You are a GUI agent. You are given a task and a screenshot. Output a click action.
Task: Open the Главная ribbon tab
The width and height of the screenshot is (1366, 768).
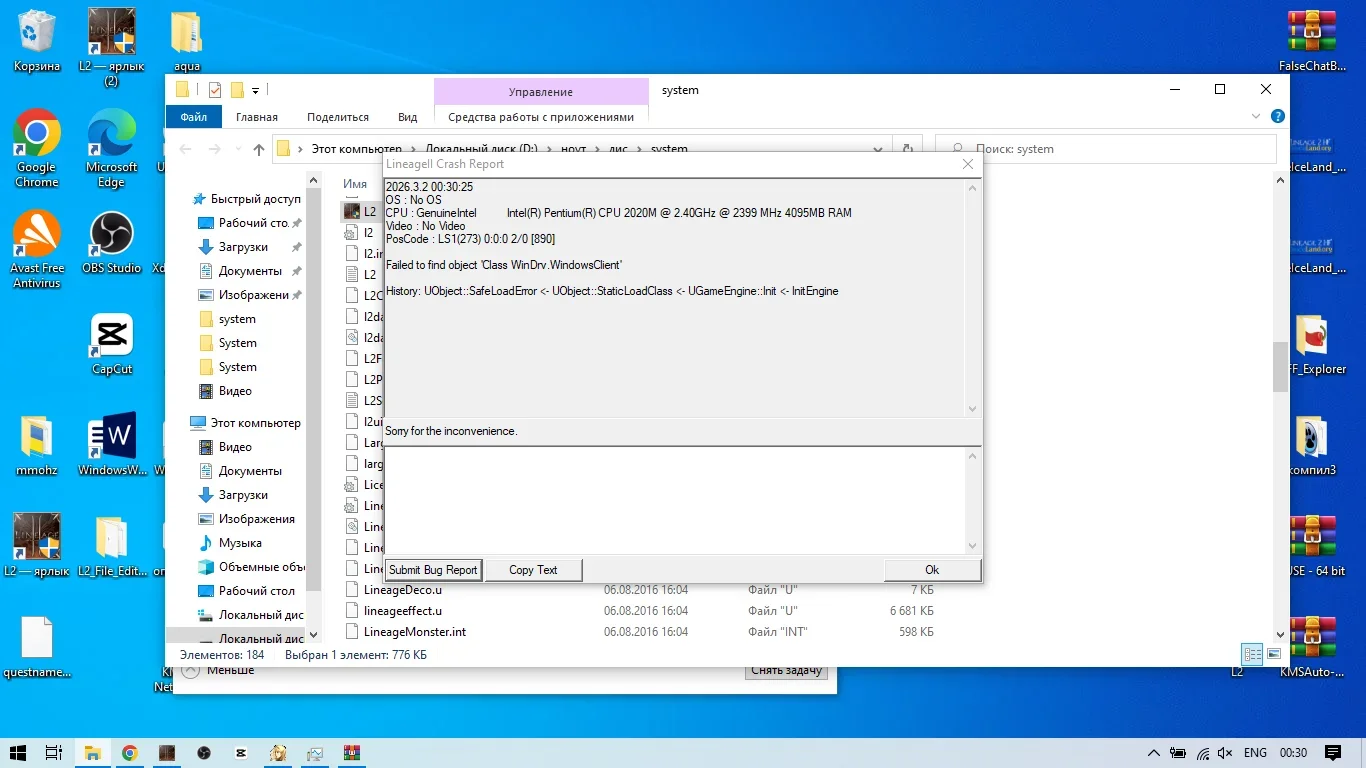pos(257,117)
